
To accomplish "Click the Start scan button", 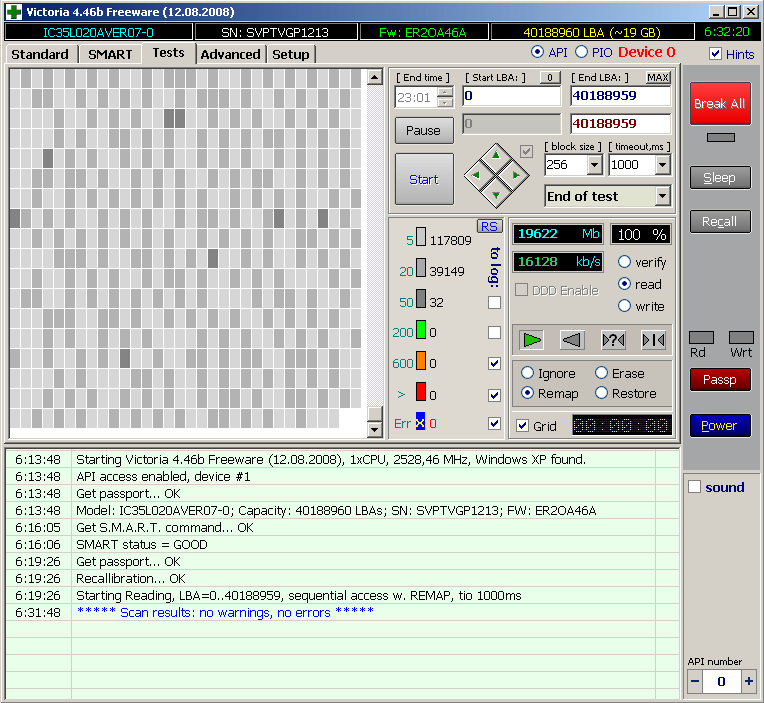I will [x=424, y=179].
